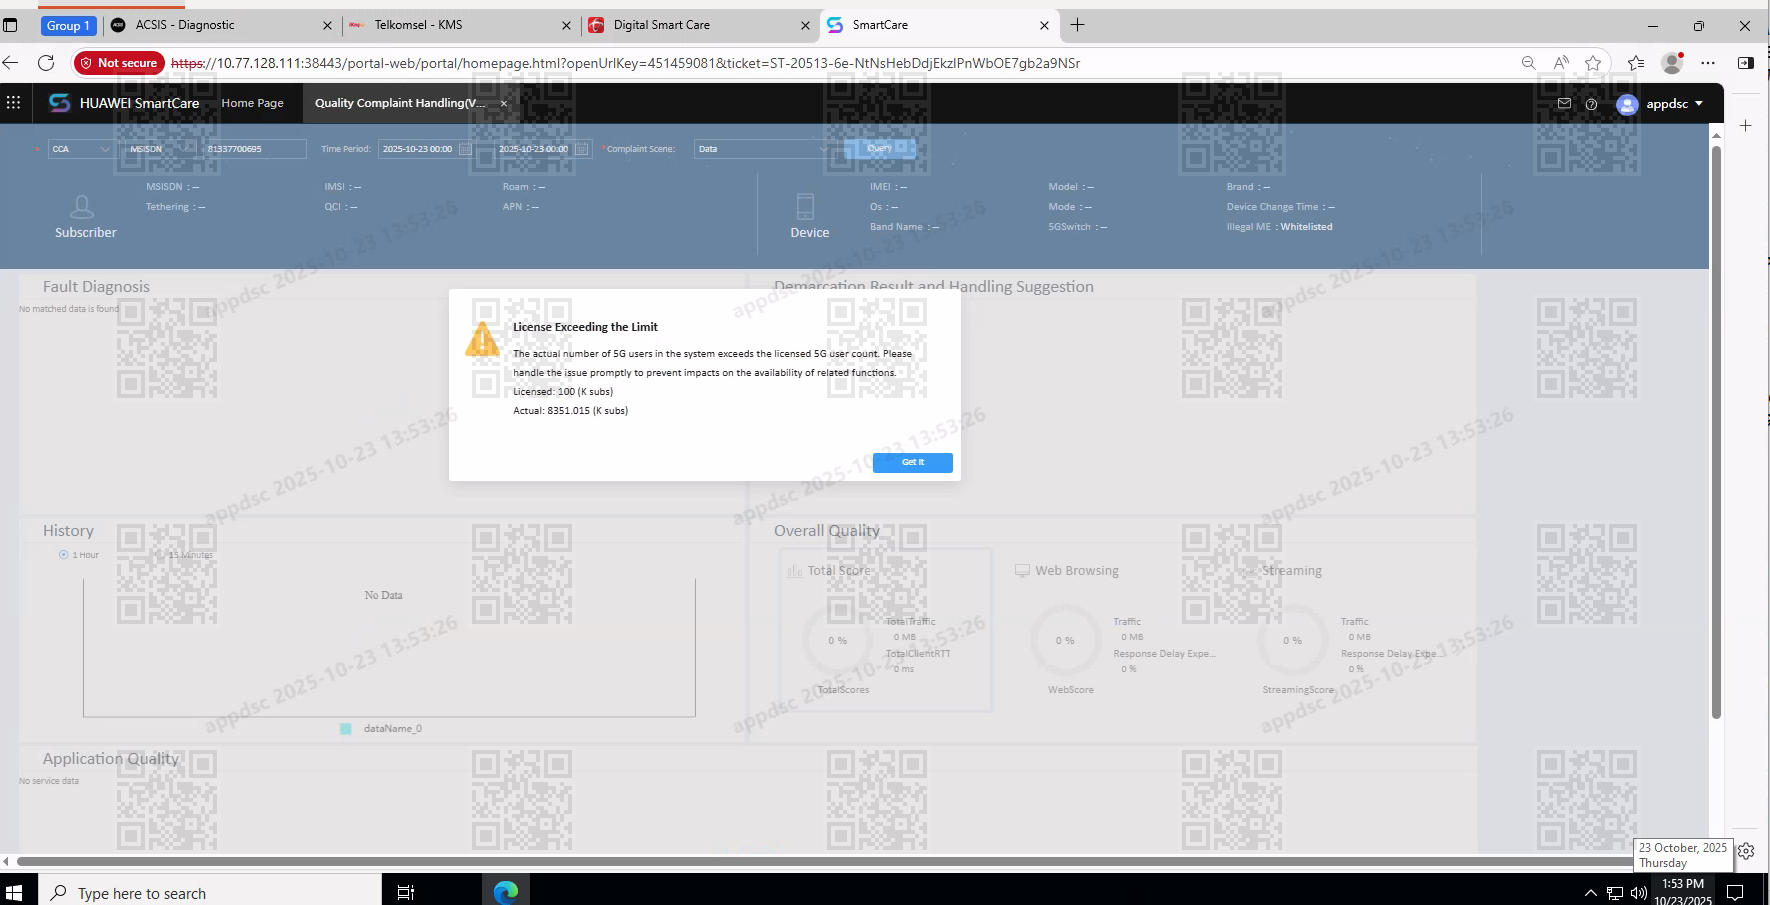Open the Home Page tab
Screen dimensions: 1770x905
[x=252, y=103]
